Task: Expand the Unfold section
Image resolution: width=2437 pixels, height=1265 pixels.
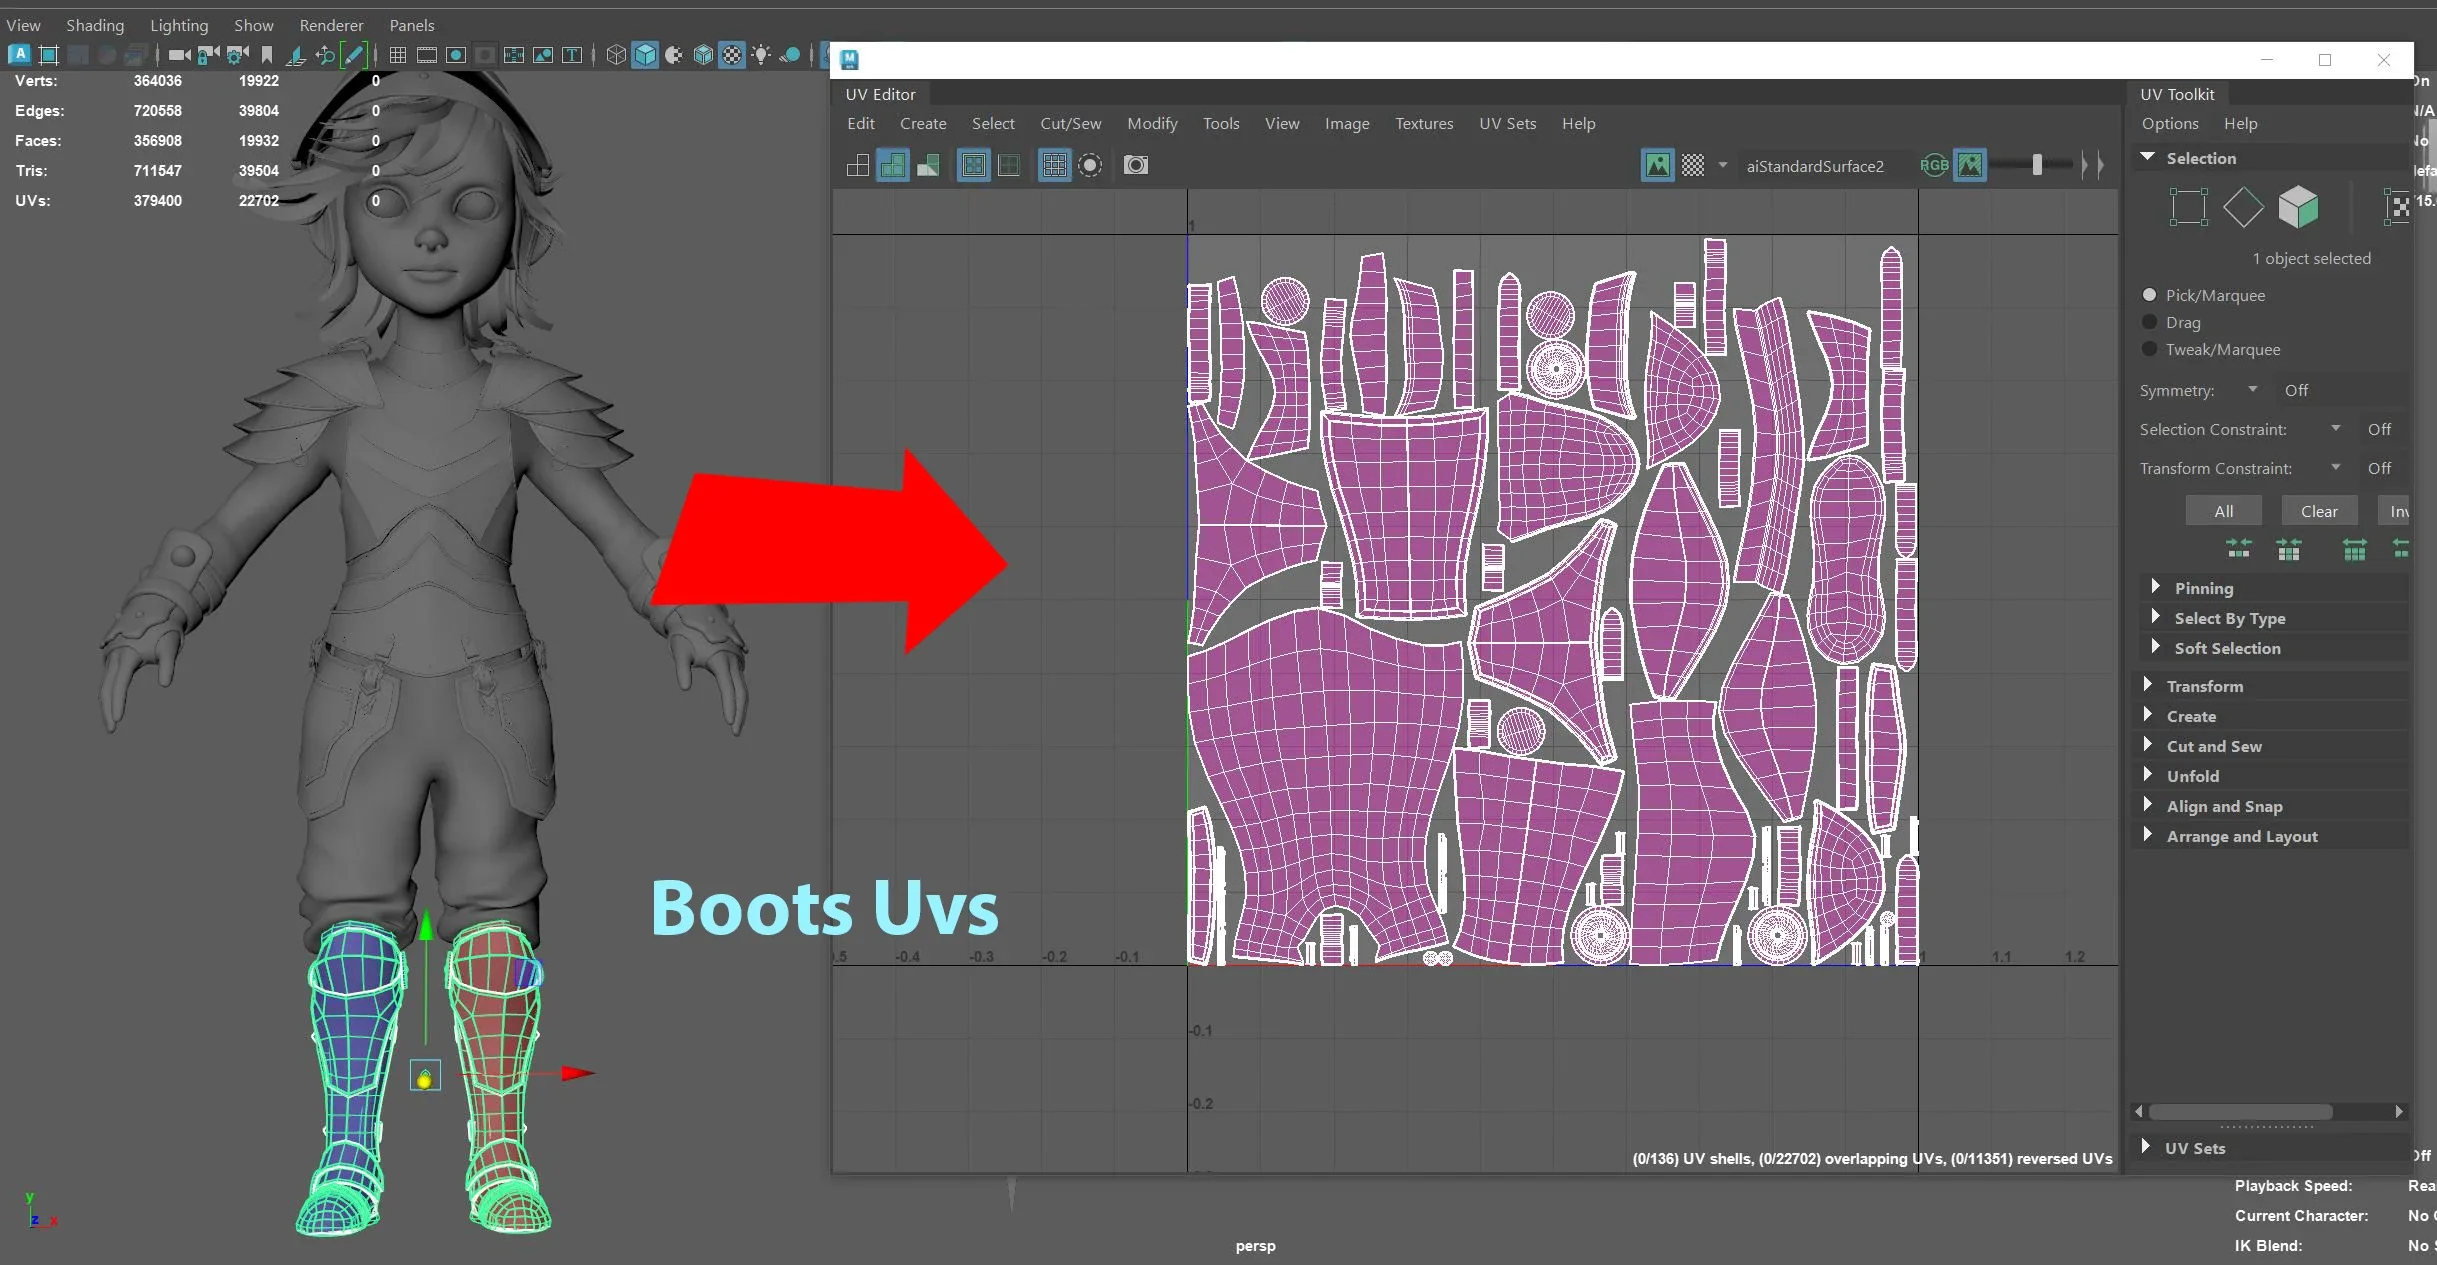Action: tap(2147, 775)
